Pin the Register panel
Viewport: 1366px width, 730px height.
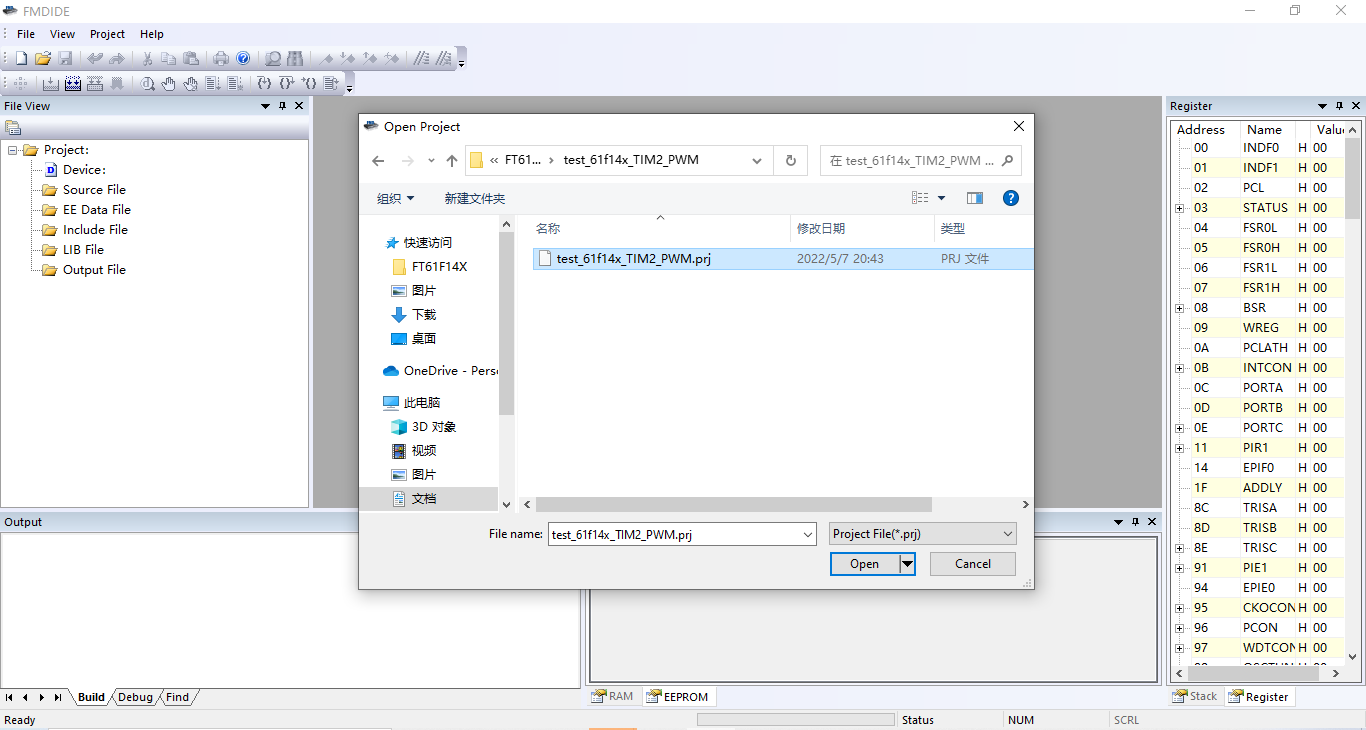1339,106
